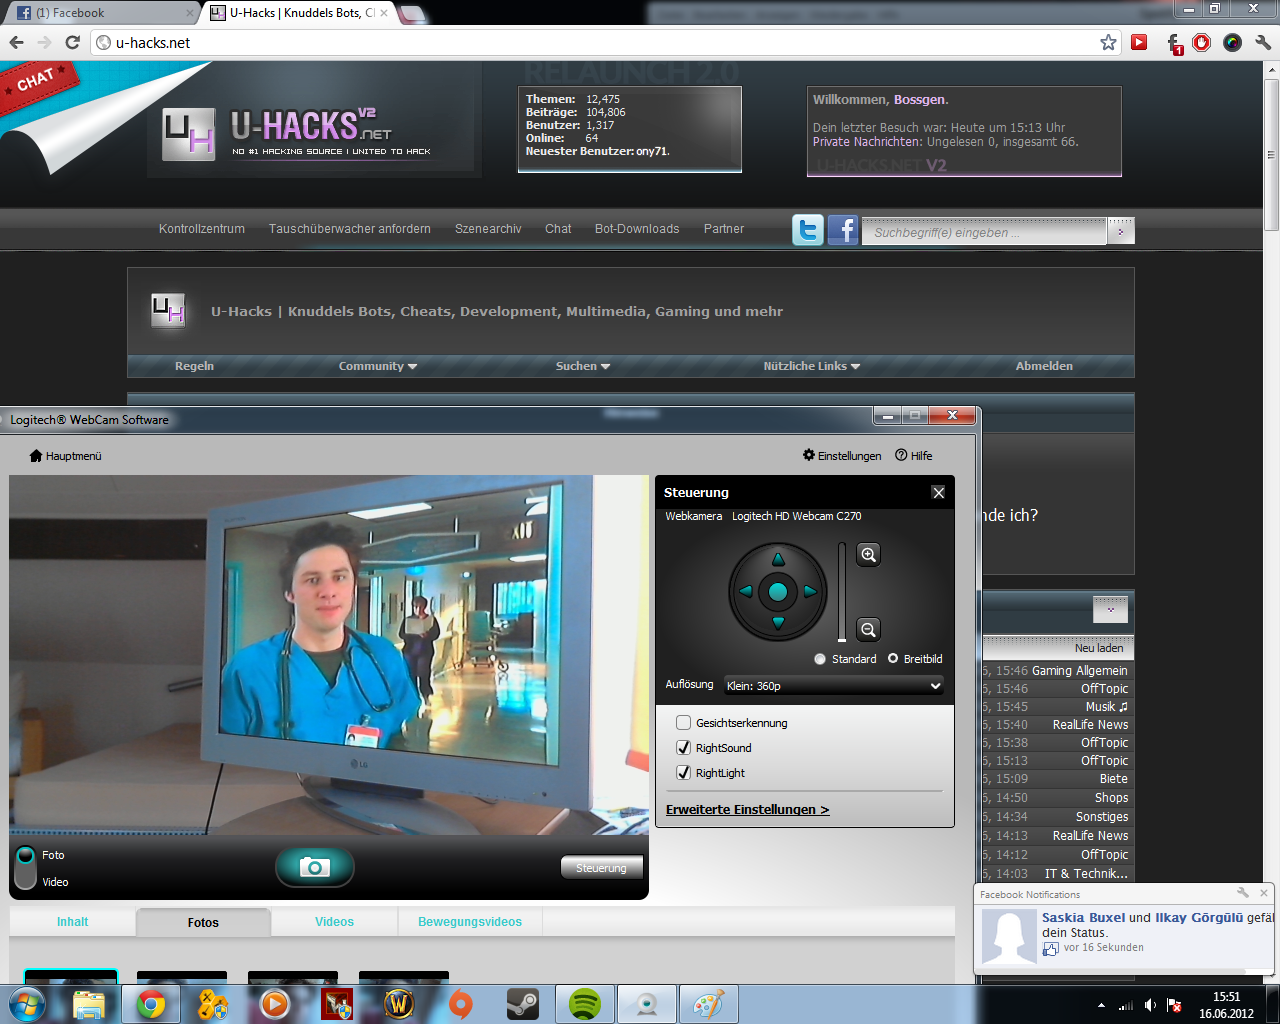
Task: Open Tauschüberwacher anfordern link
Action: click(350, 229)
